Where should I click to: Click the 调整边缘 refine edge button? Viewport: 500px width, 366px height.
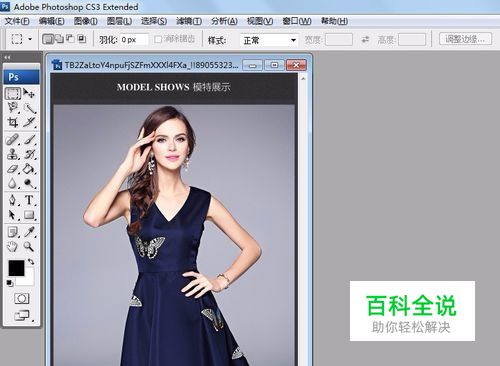[465, 39]
